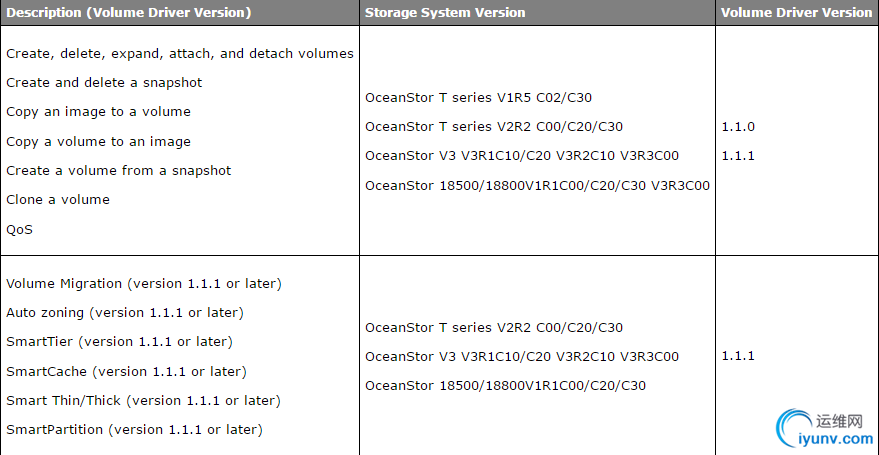
Task: Select the Create and delete a snapshot line
Action: (104, 83)
